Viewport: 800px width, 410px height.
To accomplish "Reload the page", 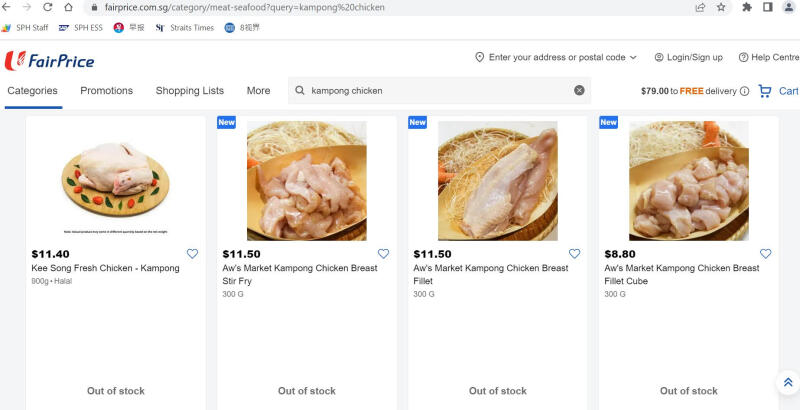I will tap(47, 7).
